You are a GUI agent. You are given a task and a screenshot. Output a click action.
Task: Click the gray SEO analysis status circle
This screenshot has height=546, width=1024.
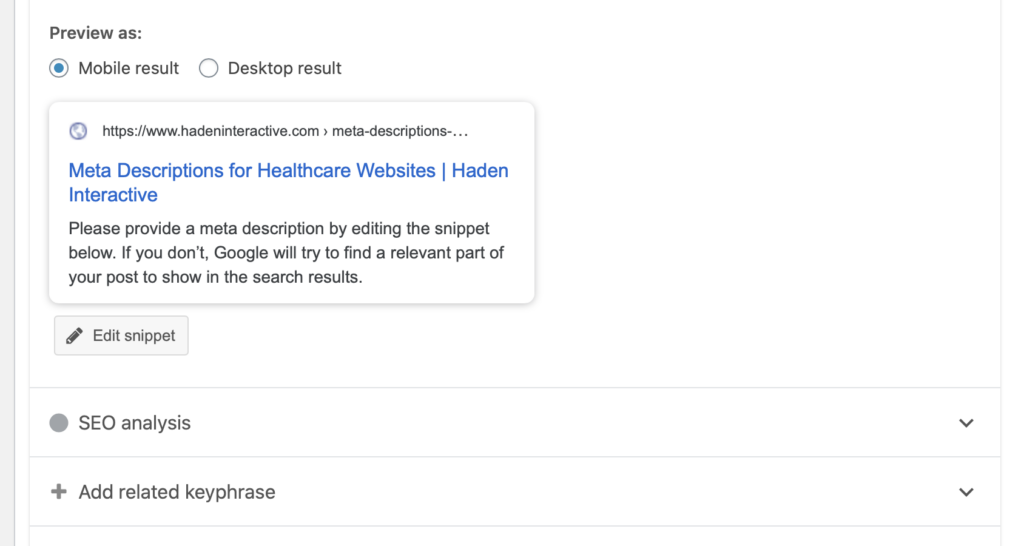[x=59, y=423]
